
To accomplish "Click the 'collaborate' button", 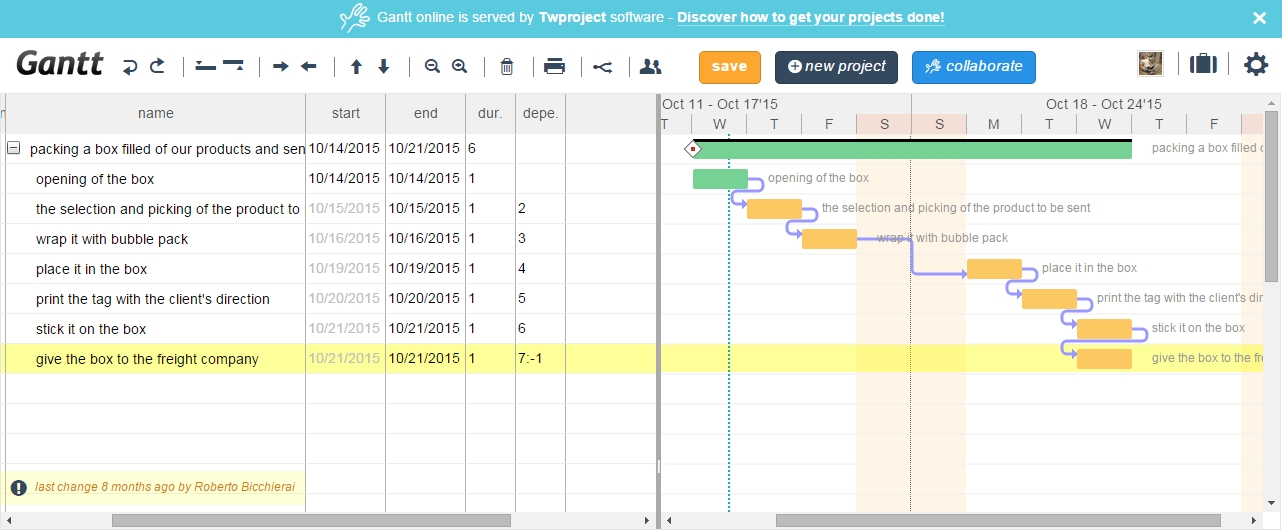I will tap(973, 67).
